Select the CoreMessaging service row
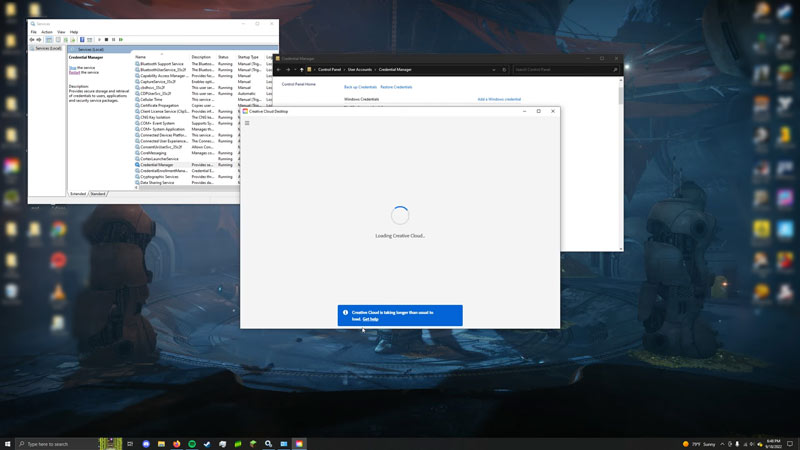Screen dimensions: 800x450 187,153
